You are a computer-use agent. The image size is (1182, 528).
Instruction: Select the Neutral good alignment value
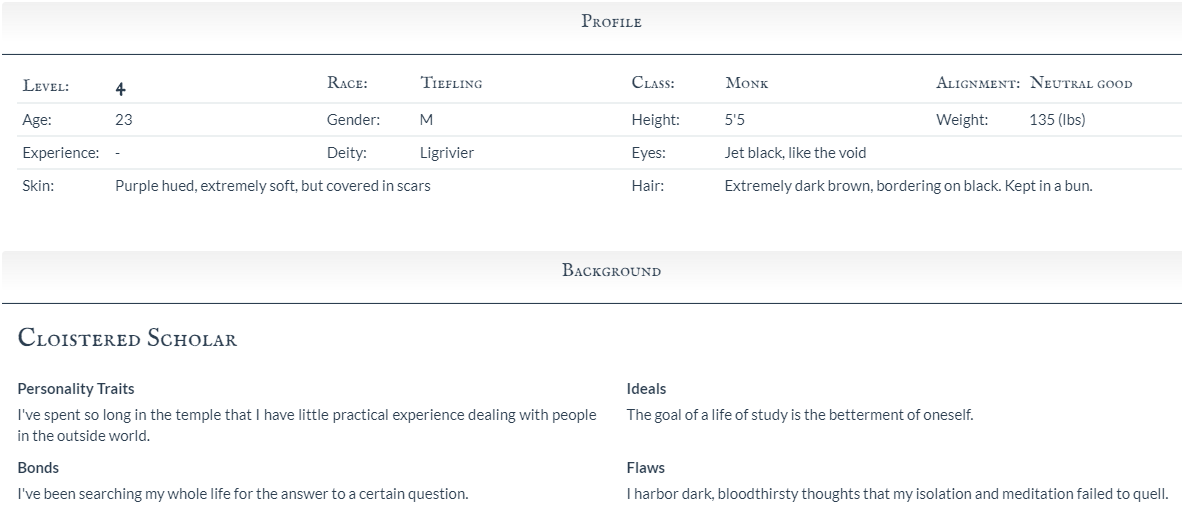click(1081, 83)
